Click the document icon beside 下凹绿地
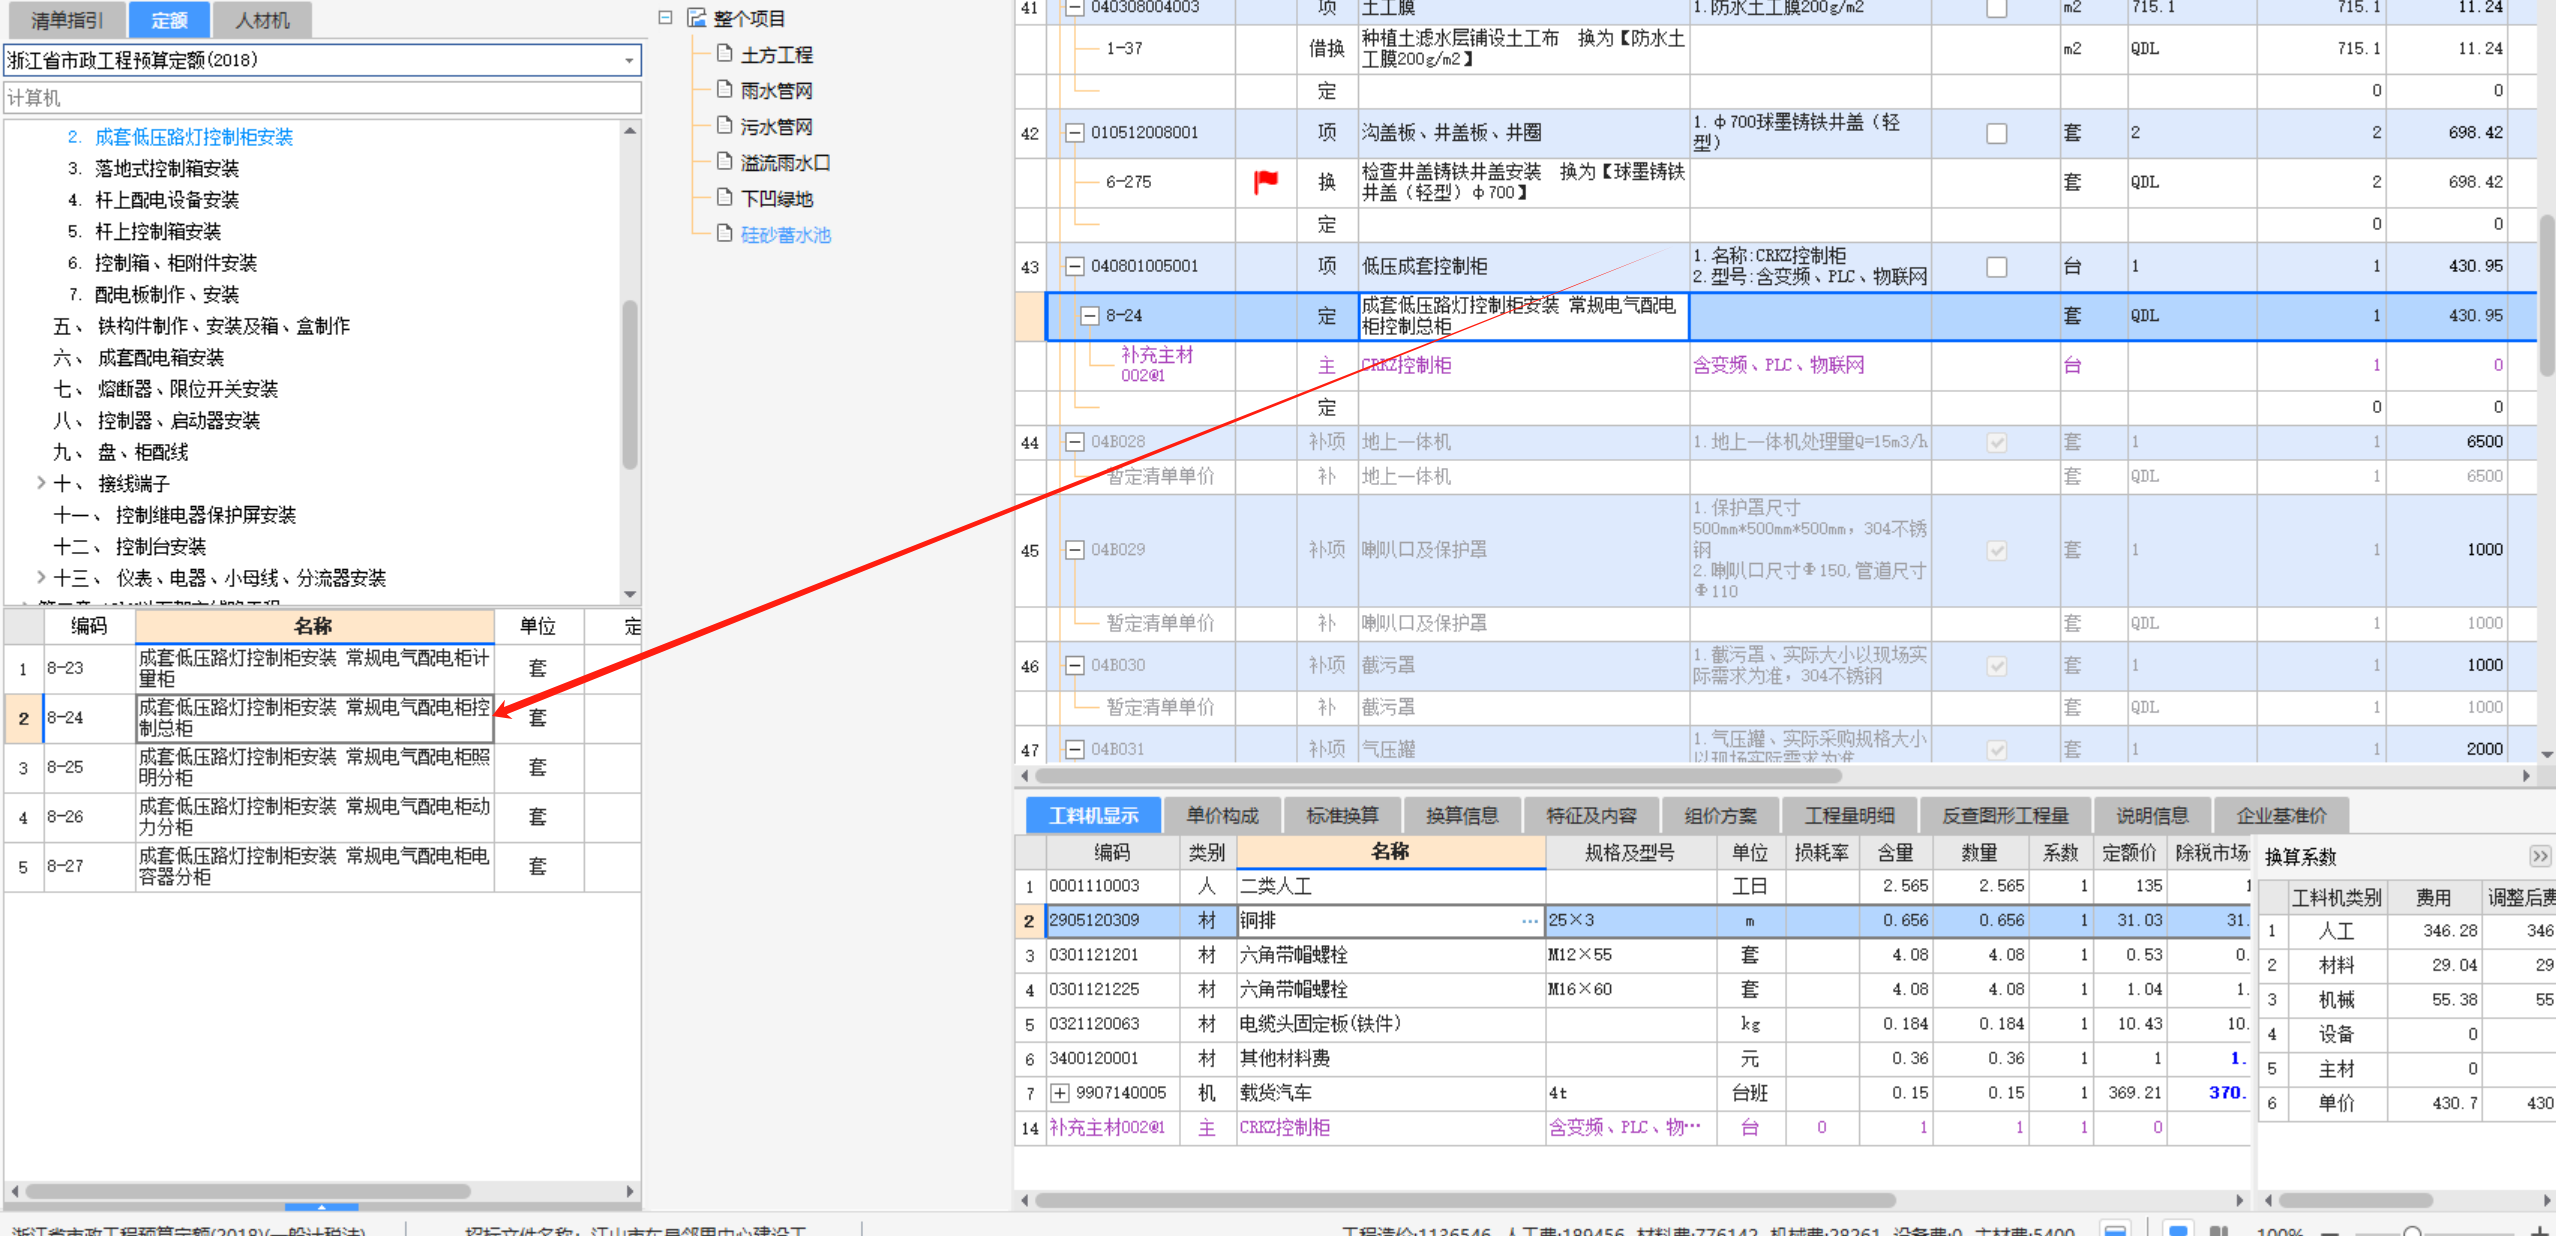The height and width of the screenshot is (1236, 2556). [725, 198]
